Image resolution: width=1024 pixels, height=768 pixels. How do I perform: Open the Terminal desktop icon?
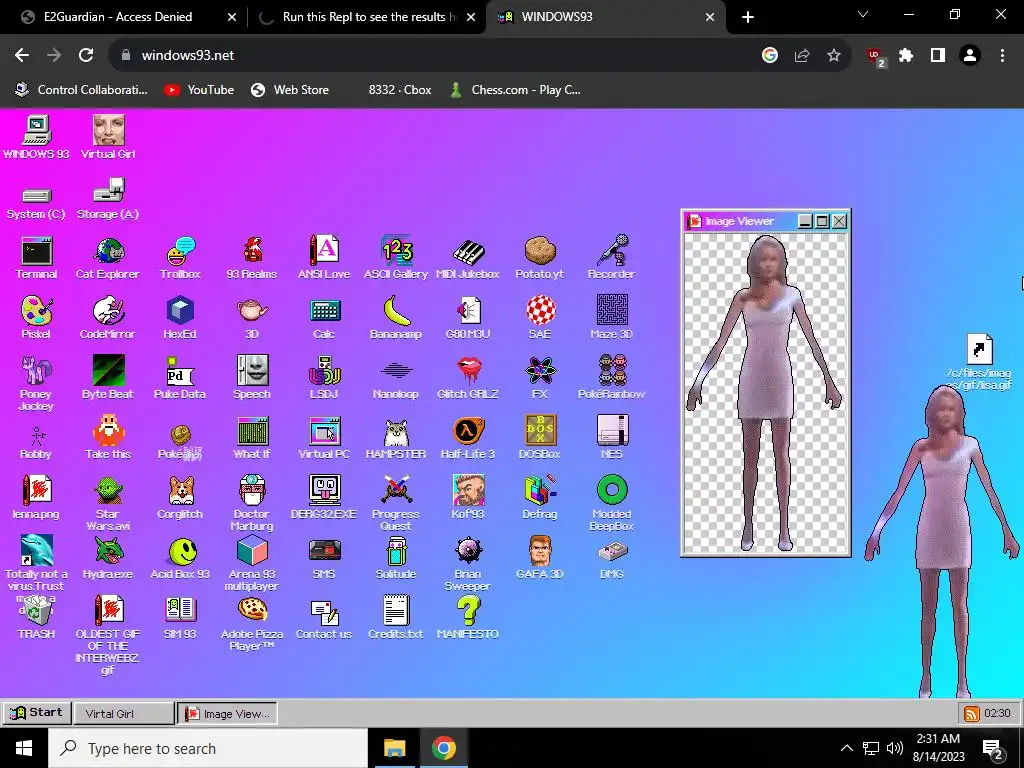click(36, 258)
